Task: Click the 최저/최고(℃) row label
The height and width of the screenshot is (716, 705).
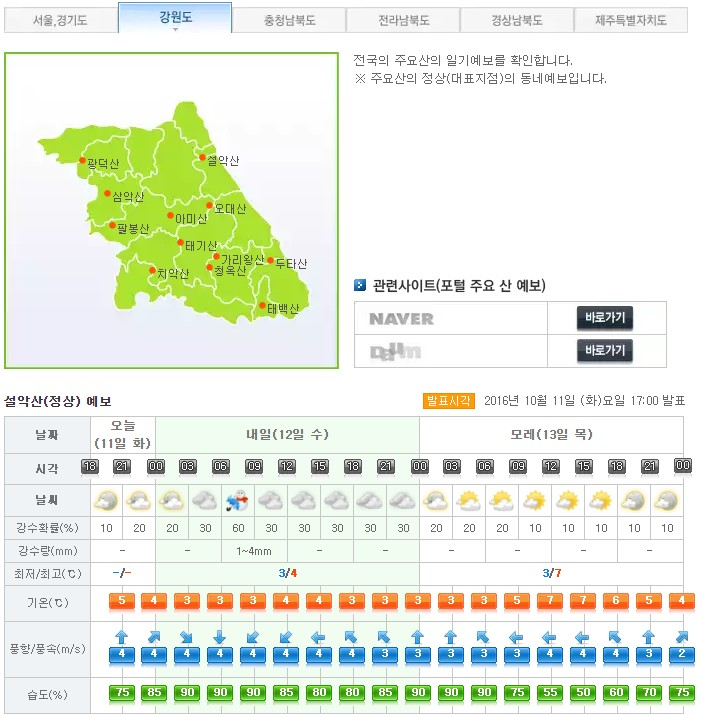Action: [x=47, y=574]
